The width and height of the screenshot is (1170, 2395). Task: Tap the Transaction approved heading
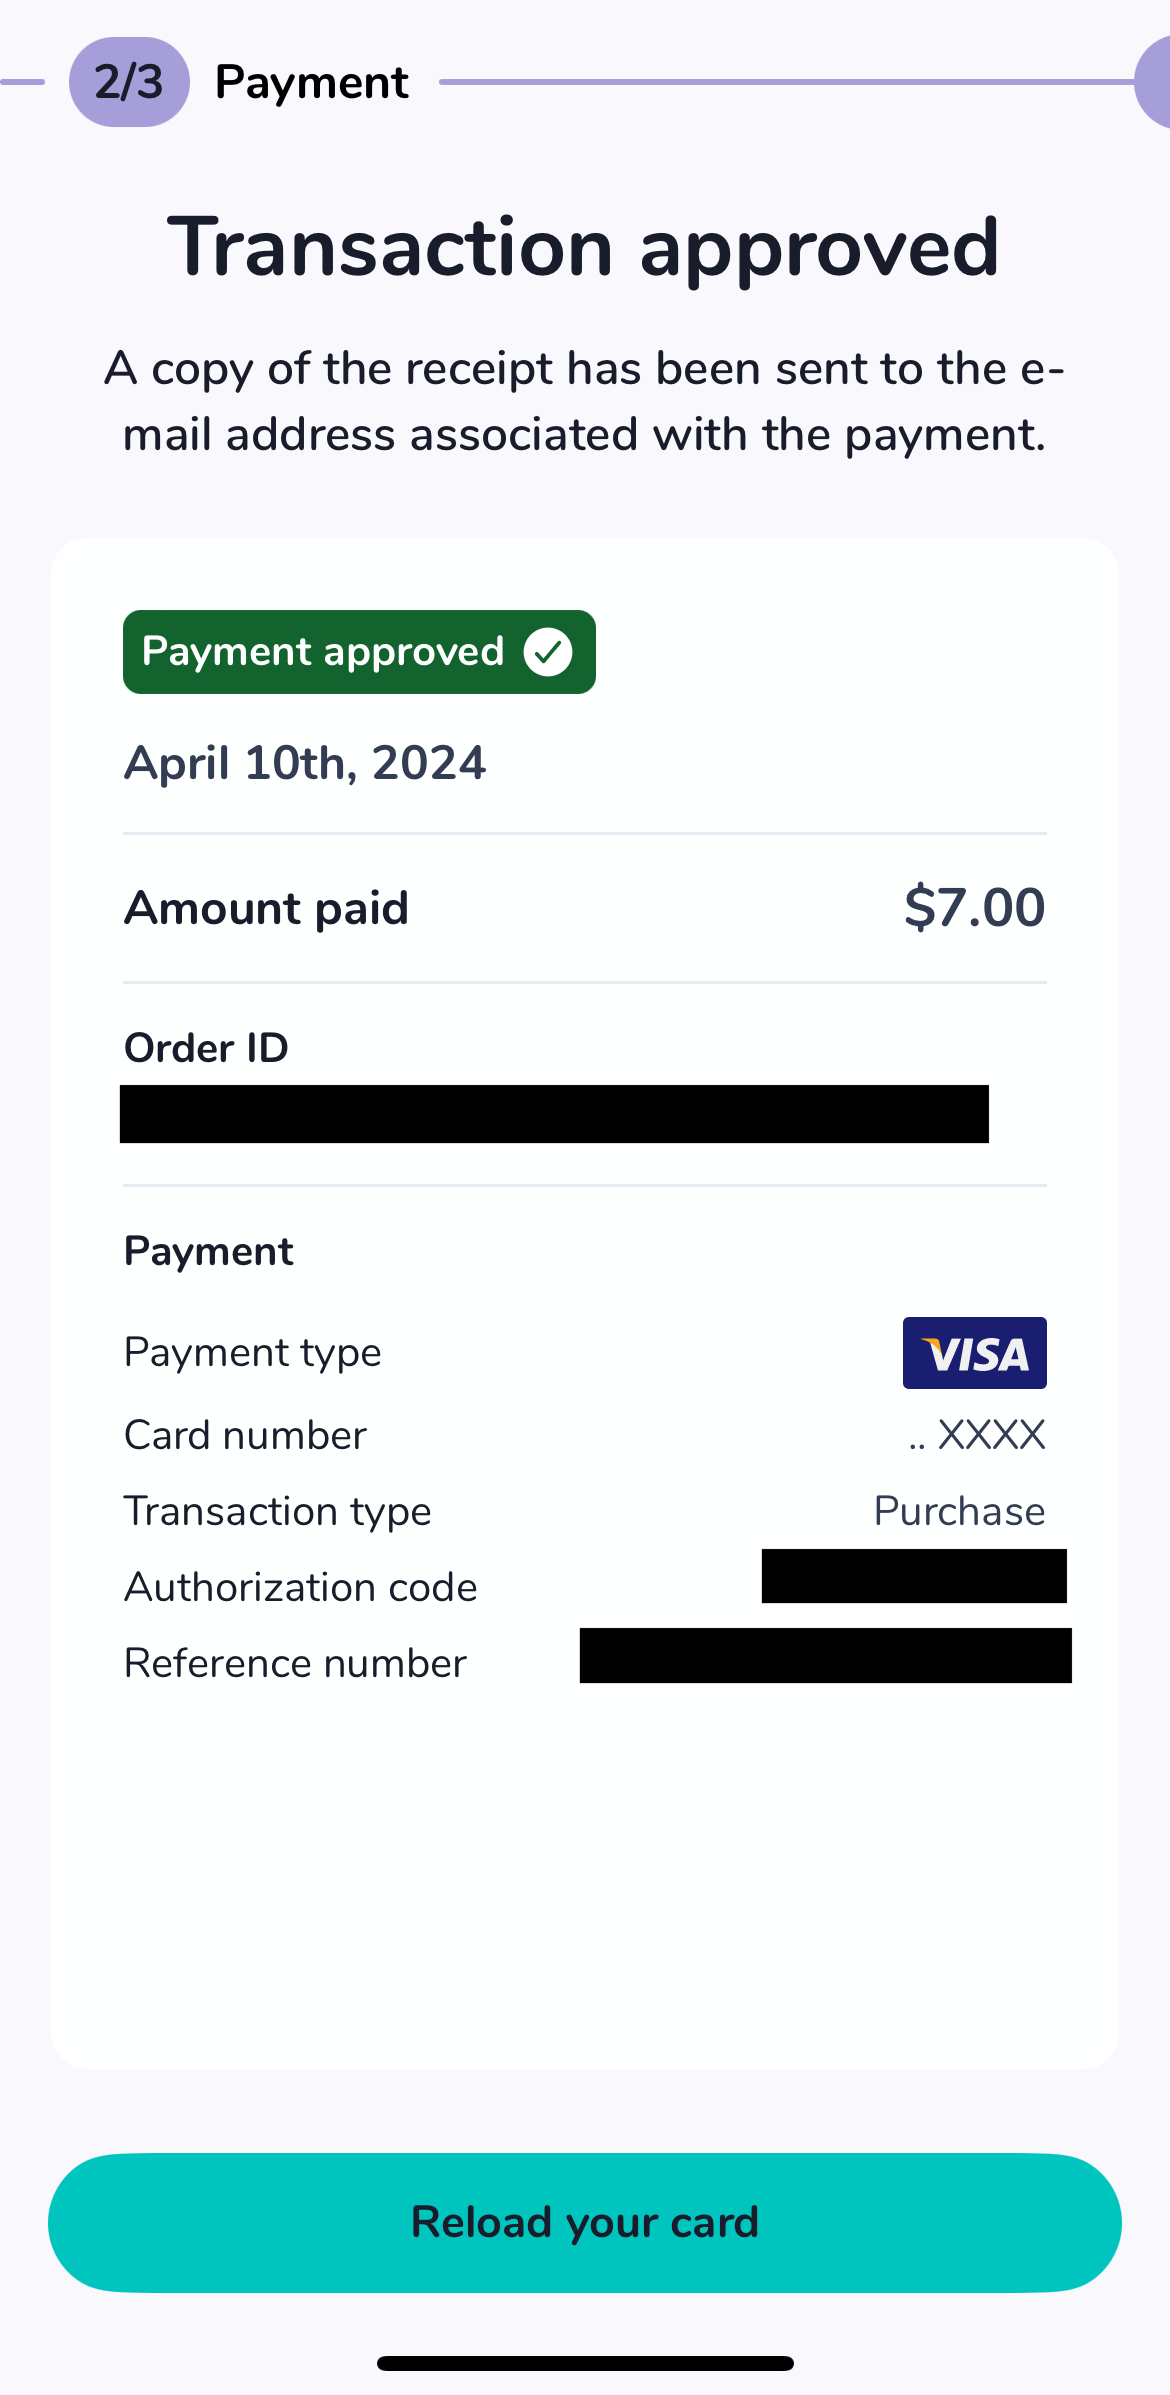click(584, 247)
